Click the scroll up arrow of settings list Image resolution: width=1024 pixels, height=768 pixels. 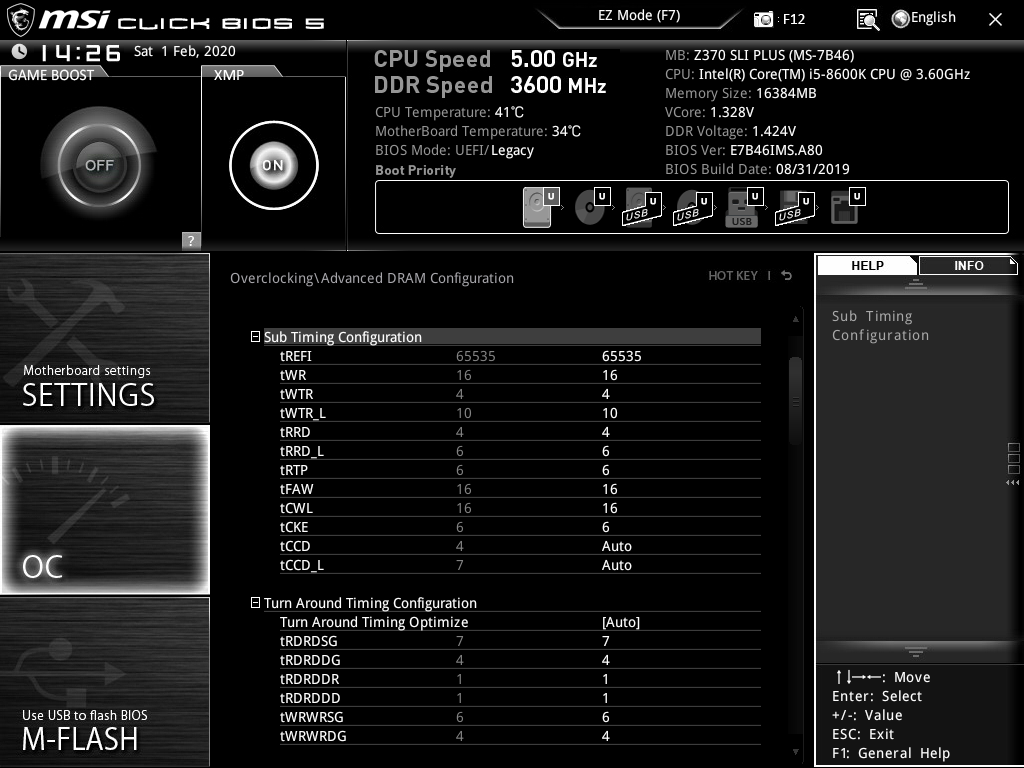pos(795,319)
